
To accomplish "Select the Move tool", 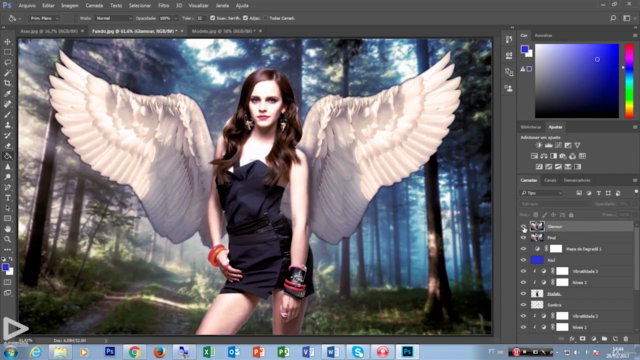I will click(8, 42).
